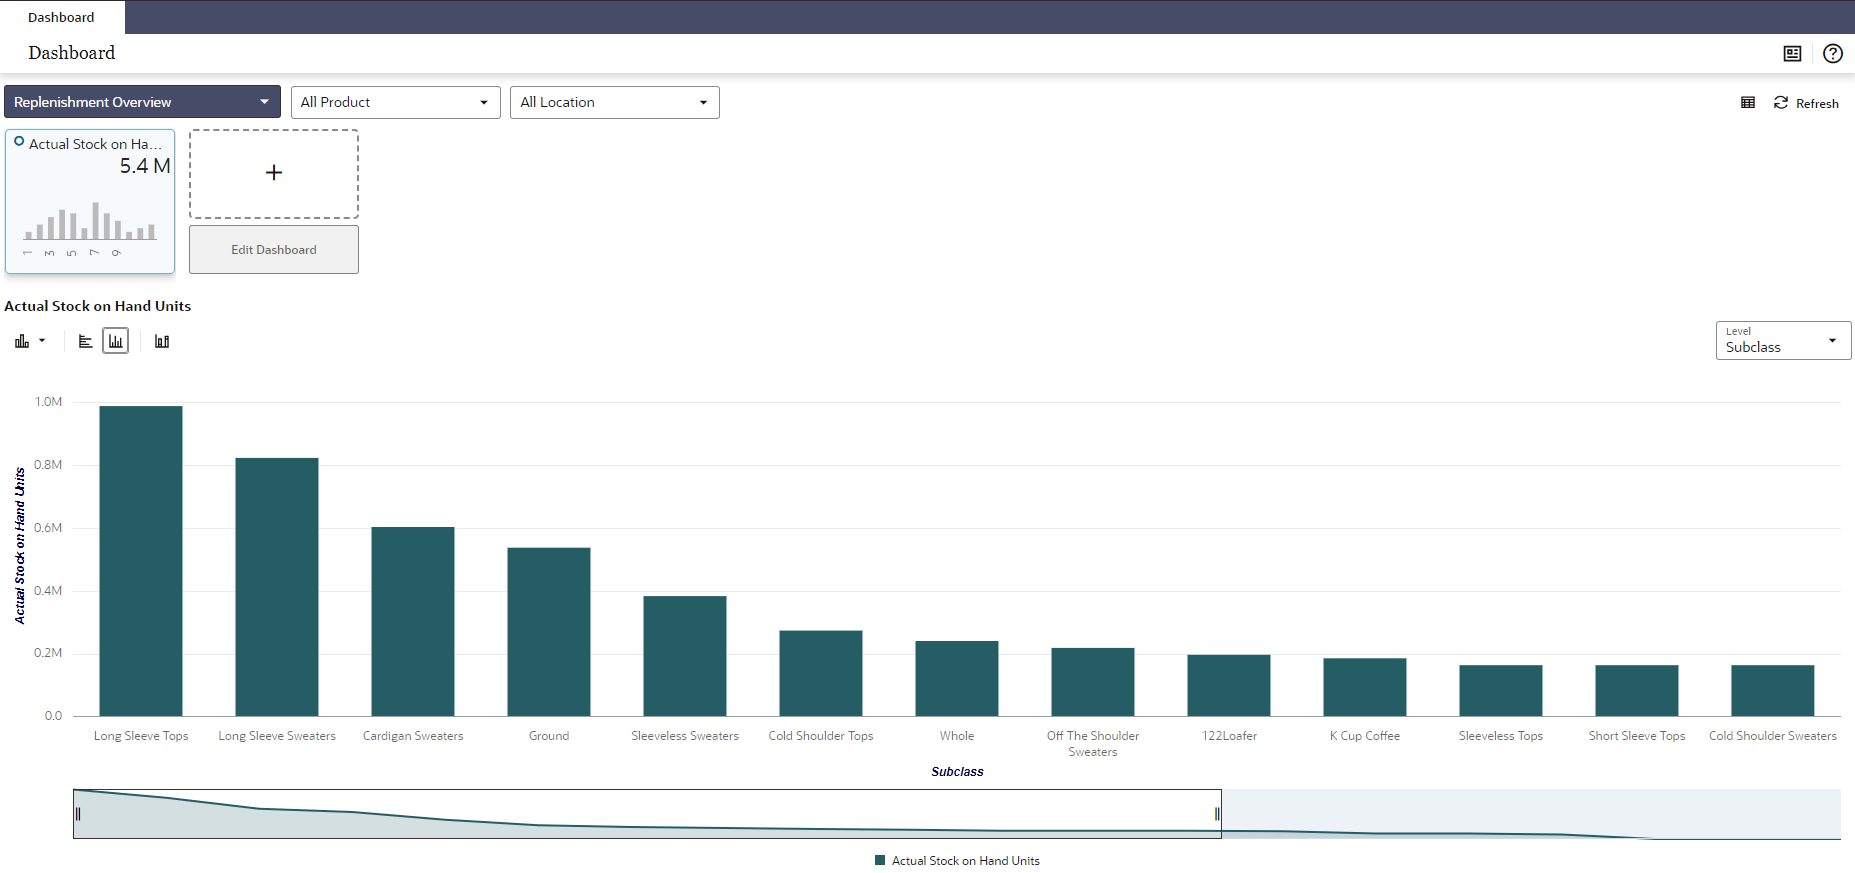This screenshot has width=1855, height=873.
Task: Click the 'Long Sleeve Tops' axis label
Action: click(x=141, y=736)
